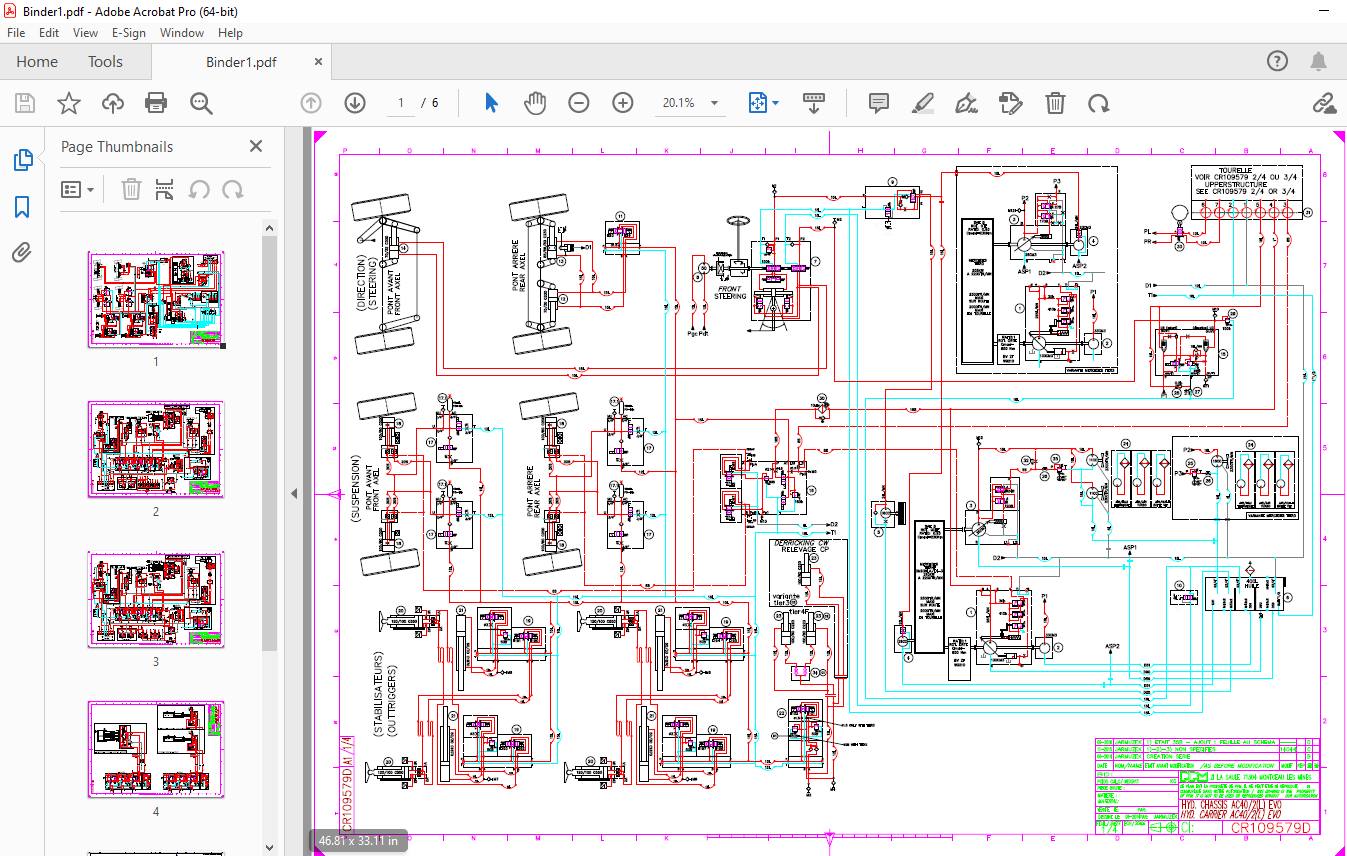Choose the Selection arrow tool
This screenshot has width=1347, height=856.
point(491,103)
